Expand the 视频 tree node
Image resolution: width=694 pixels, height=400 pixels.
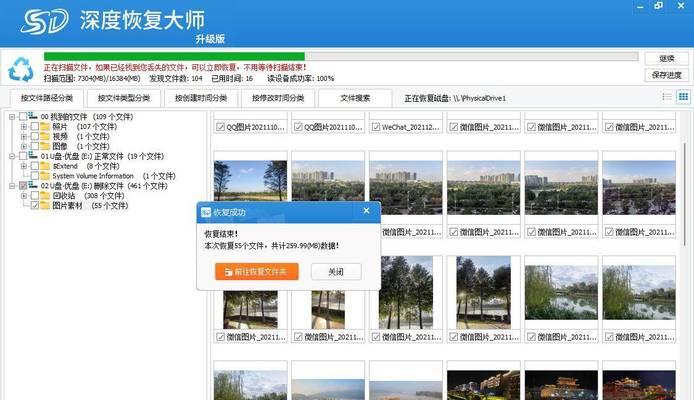[x=24, y=136]
